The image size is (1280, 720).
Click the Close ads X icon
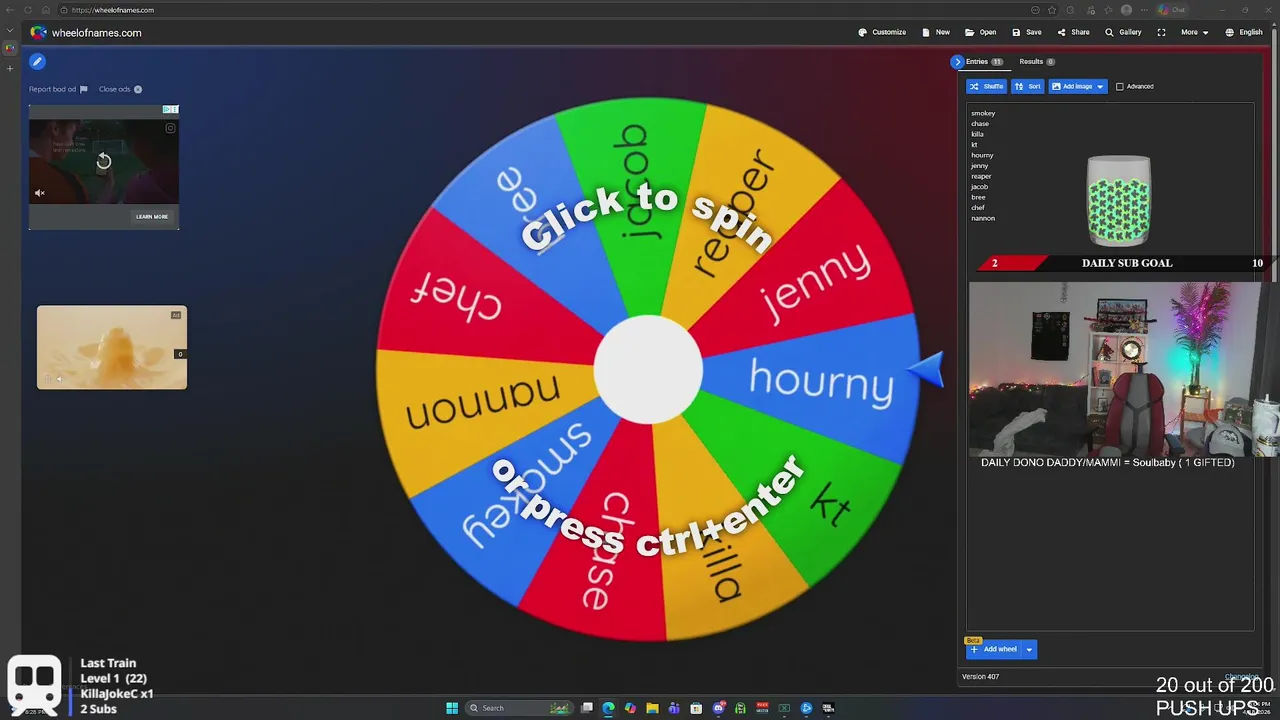138,89
